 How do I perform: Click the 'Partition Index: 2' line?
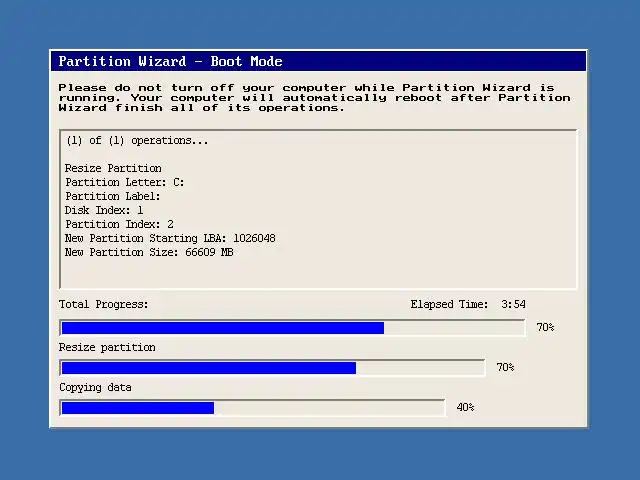pyautogui.click(x=119, y=224)
